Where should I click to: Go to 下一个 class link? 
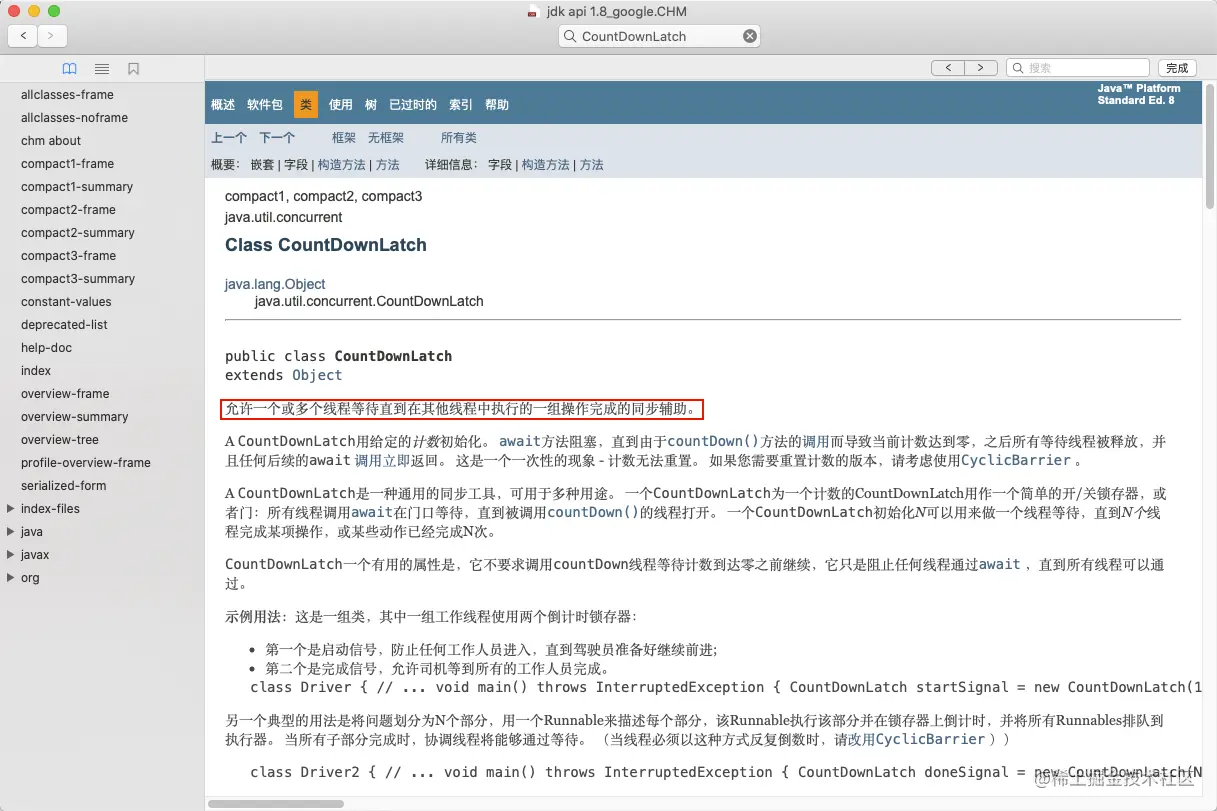pyautogui.click(x=277, y=138)
